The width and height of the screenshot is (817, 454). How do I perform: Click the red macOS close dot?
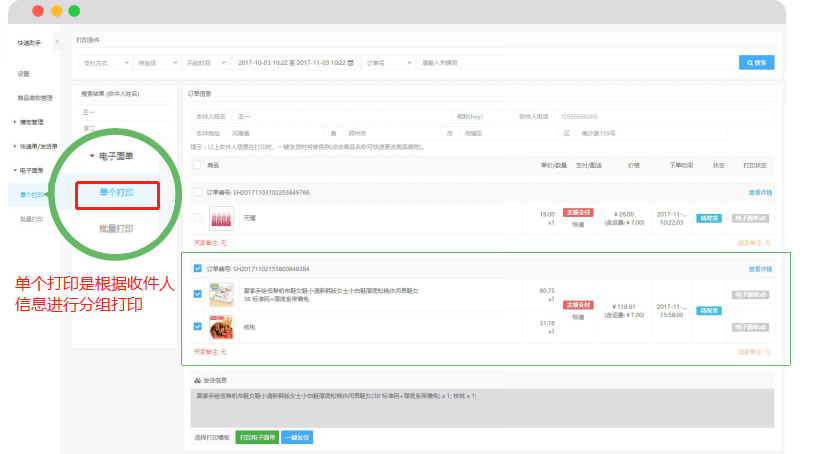point(37,11)
